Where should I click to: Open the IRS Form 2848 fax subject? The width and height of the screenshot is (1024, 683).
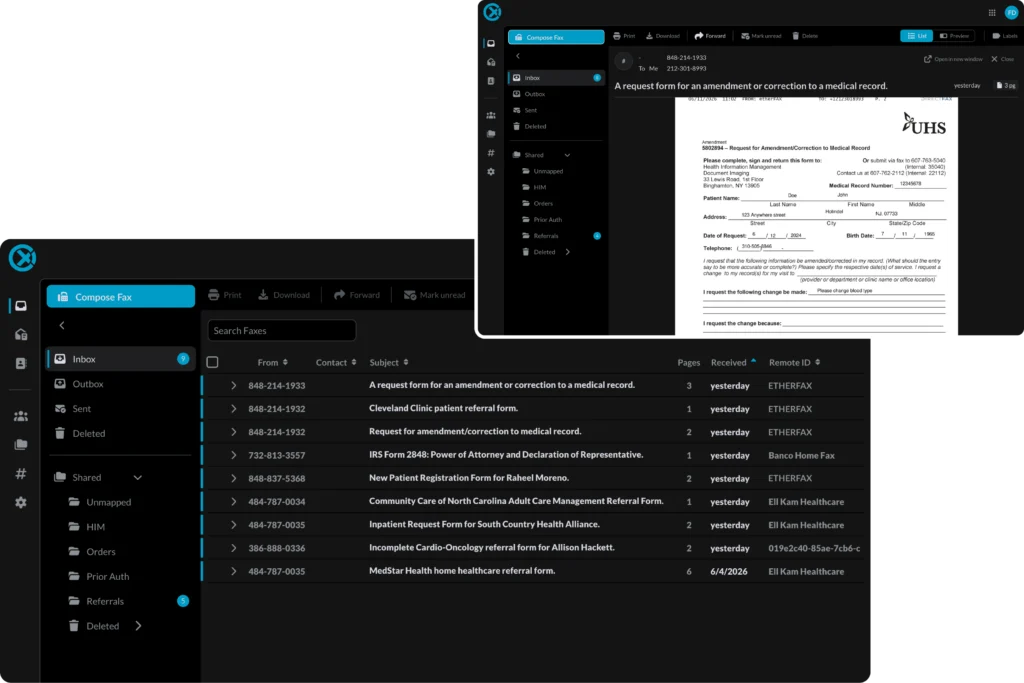506,454
